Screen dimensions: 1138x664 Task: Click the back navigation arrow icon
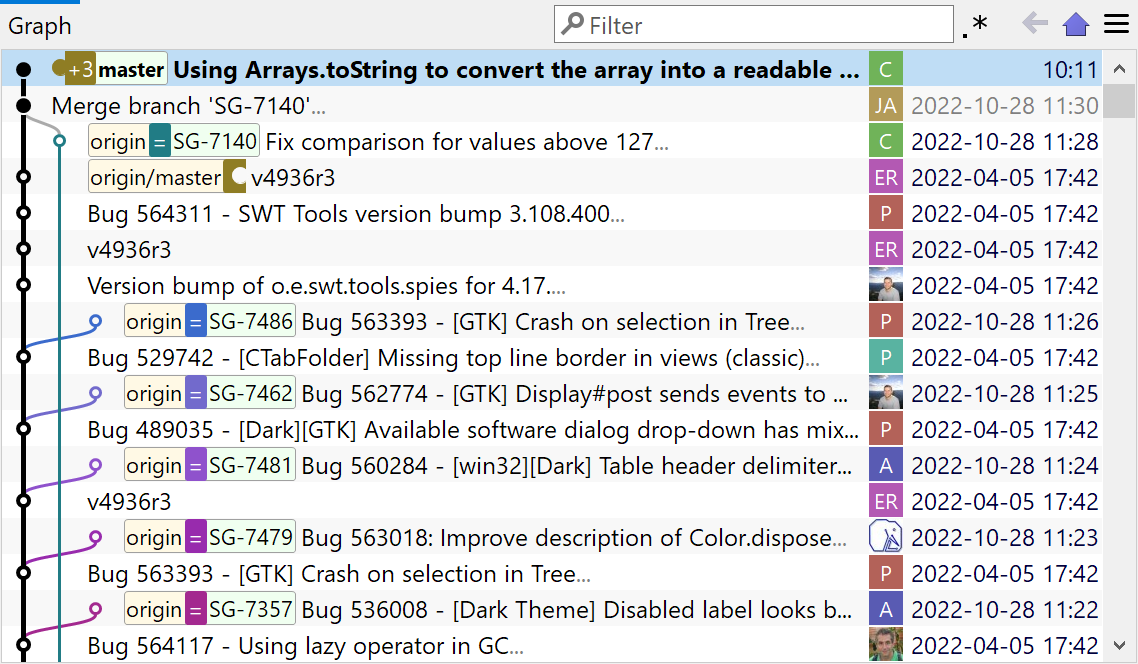pyautogui.click(x=1037, y=24)
